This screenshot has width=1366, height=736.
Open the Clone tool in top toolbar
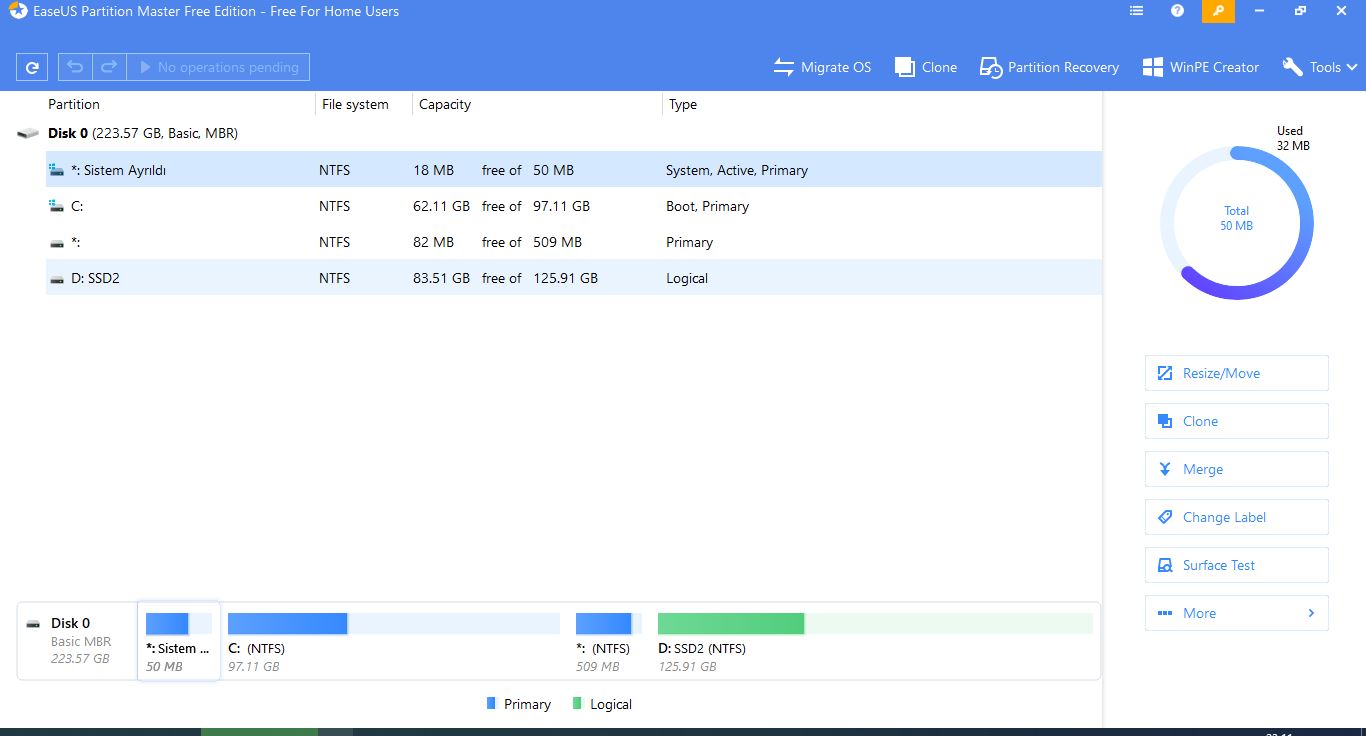(926, 67)
